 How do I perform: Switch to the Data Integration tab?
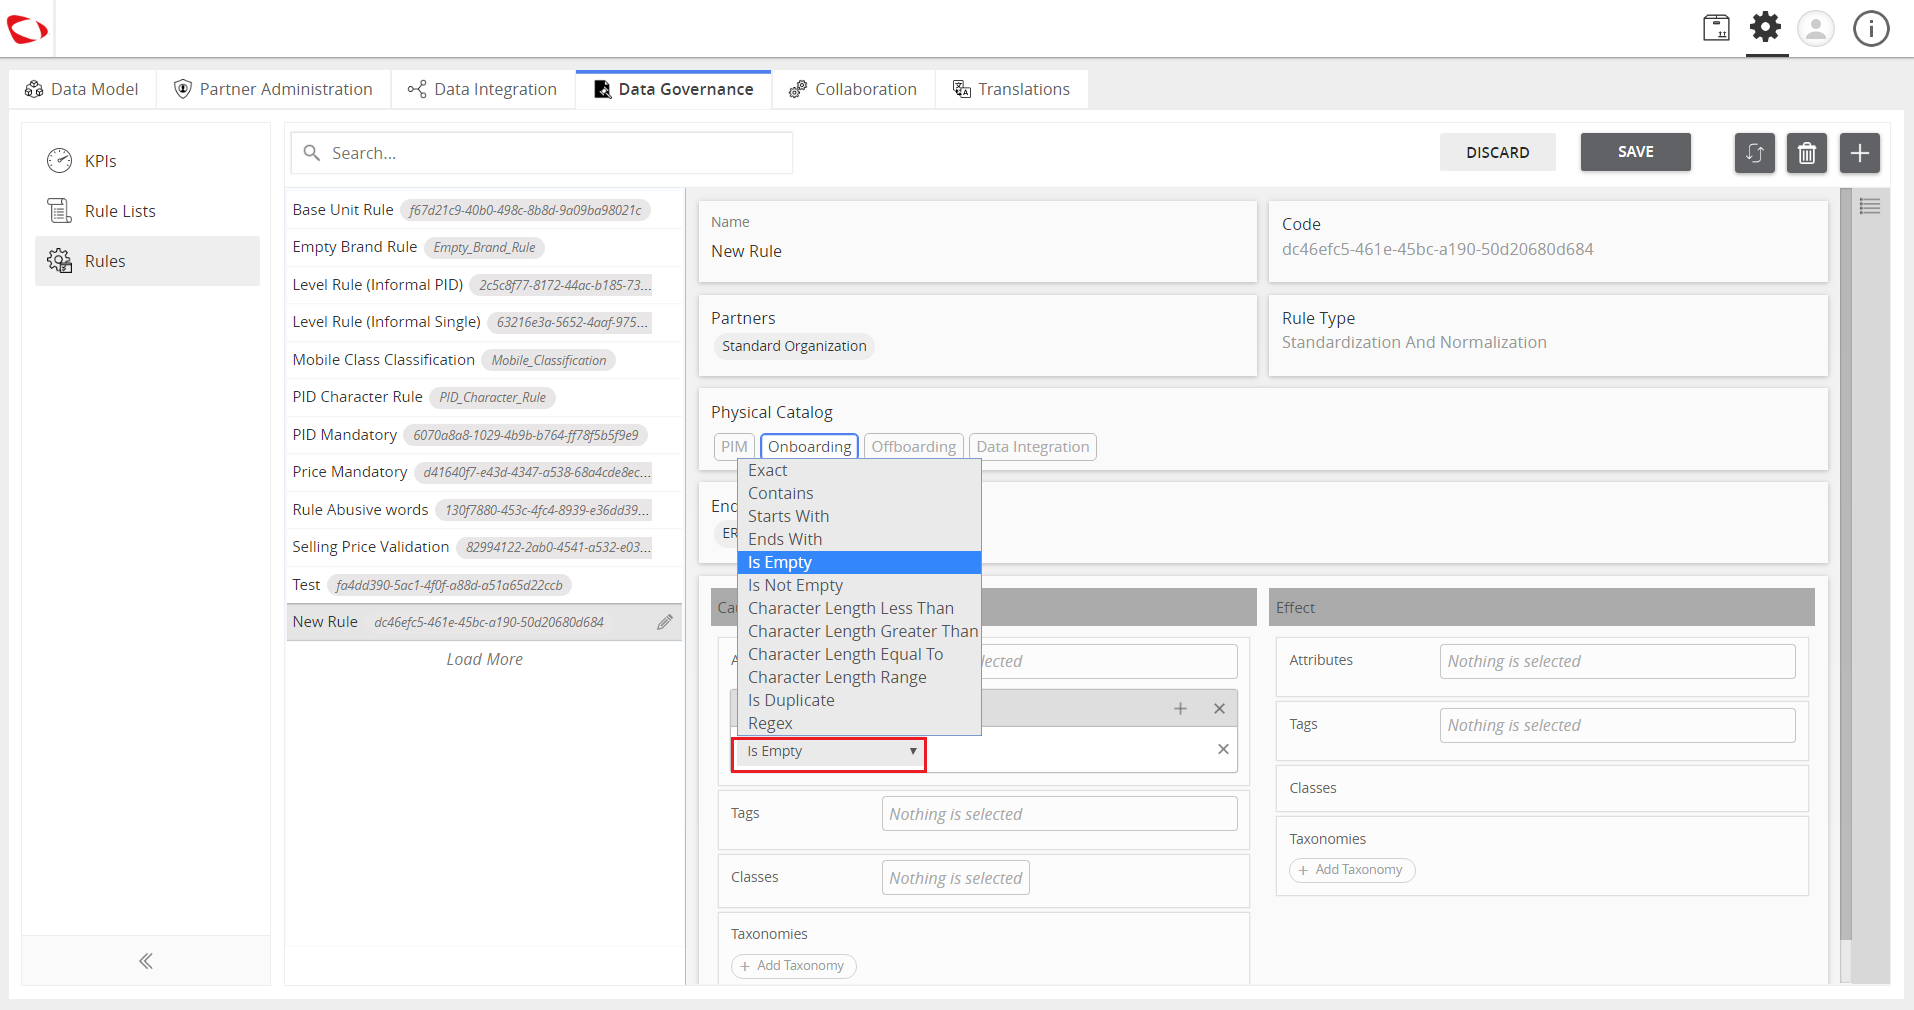click(482, 89)
